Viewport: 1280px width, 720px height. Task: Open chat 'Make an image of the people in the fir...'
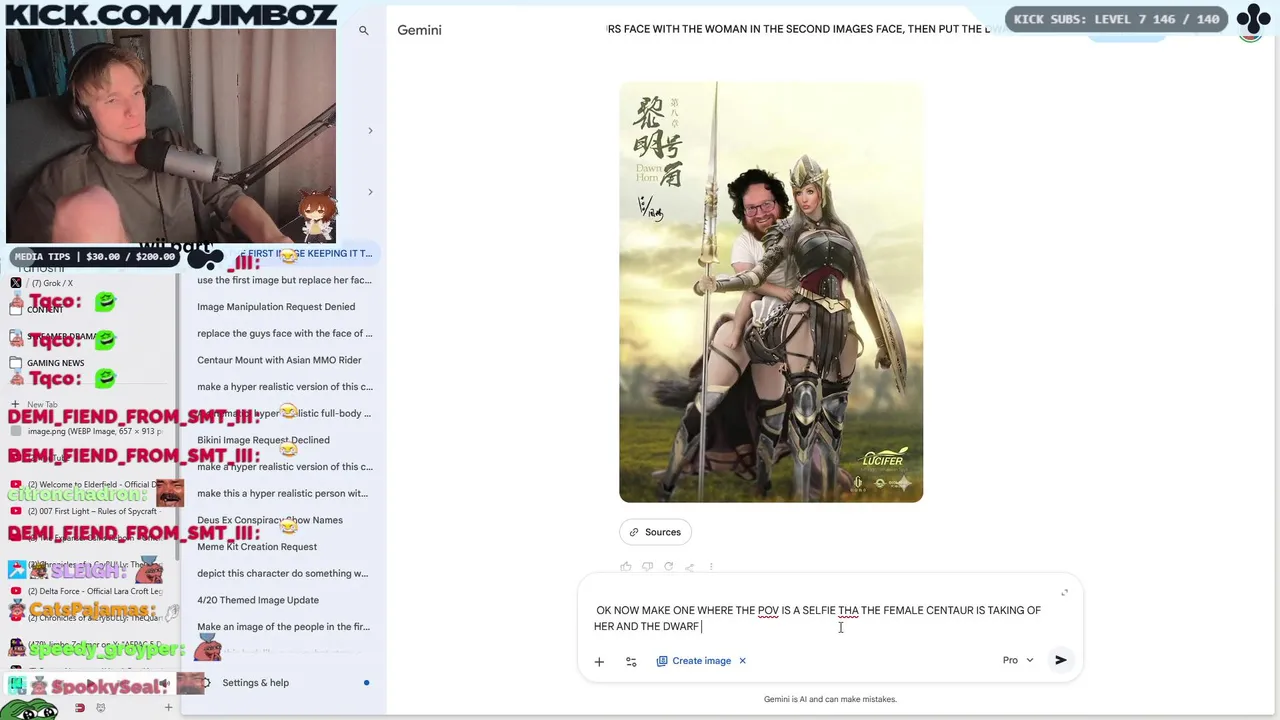pos(283,627)
